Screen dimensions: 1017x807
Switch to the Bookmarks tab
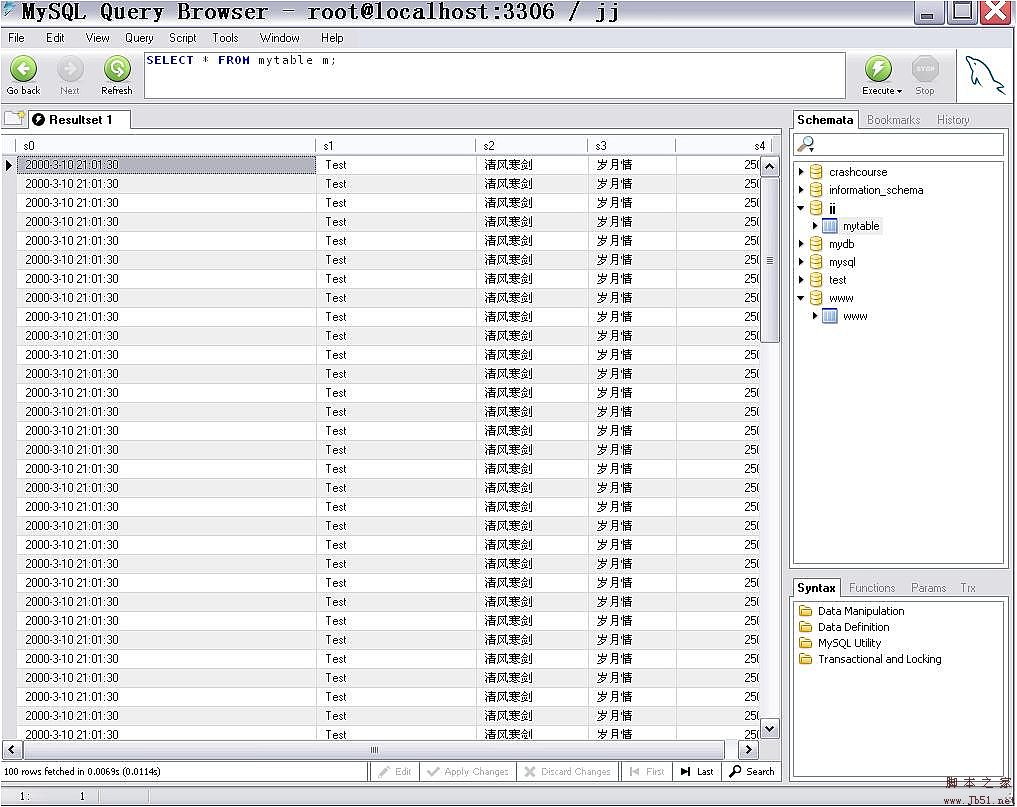(x=893, y=120)
